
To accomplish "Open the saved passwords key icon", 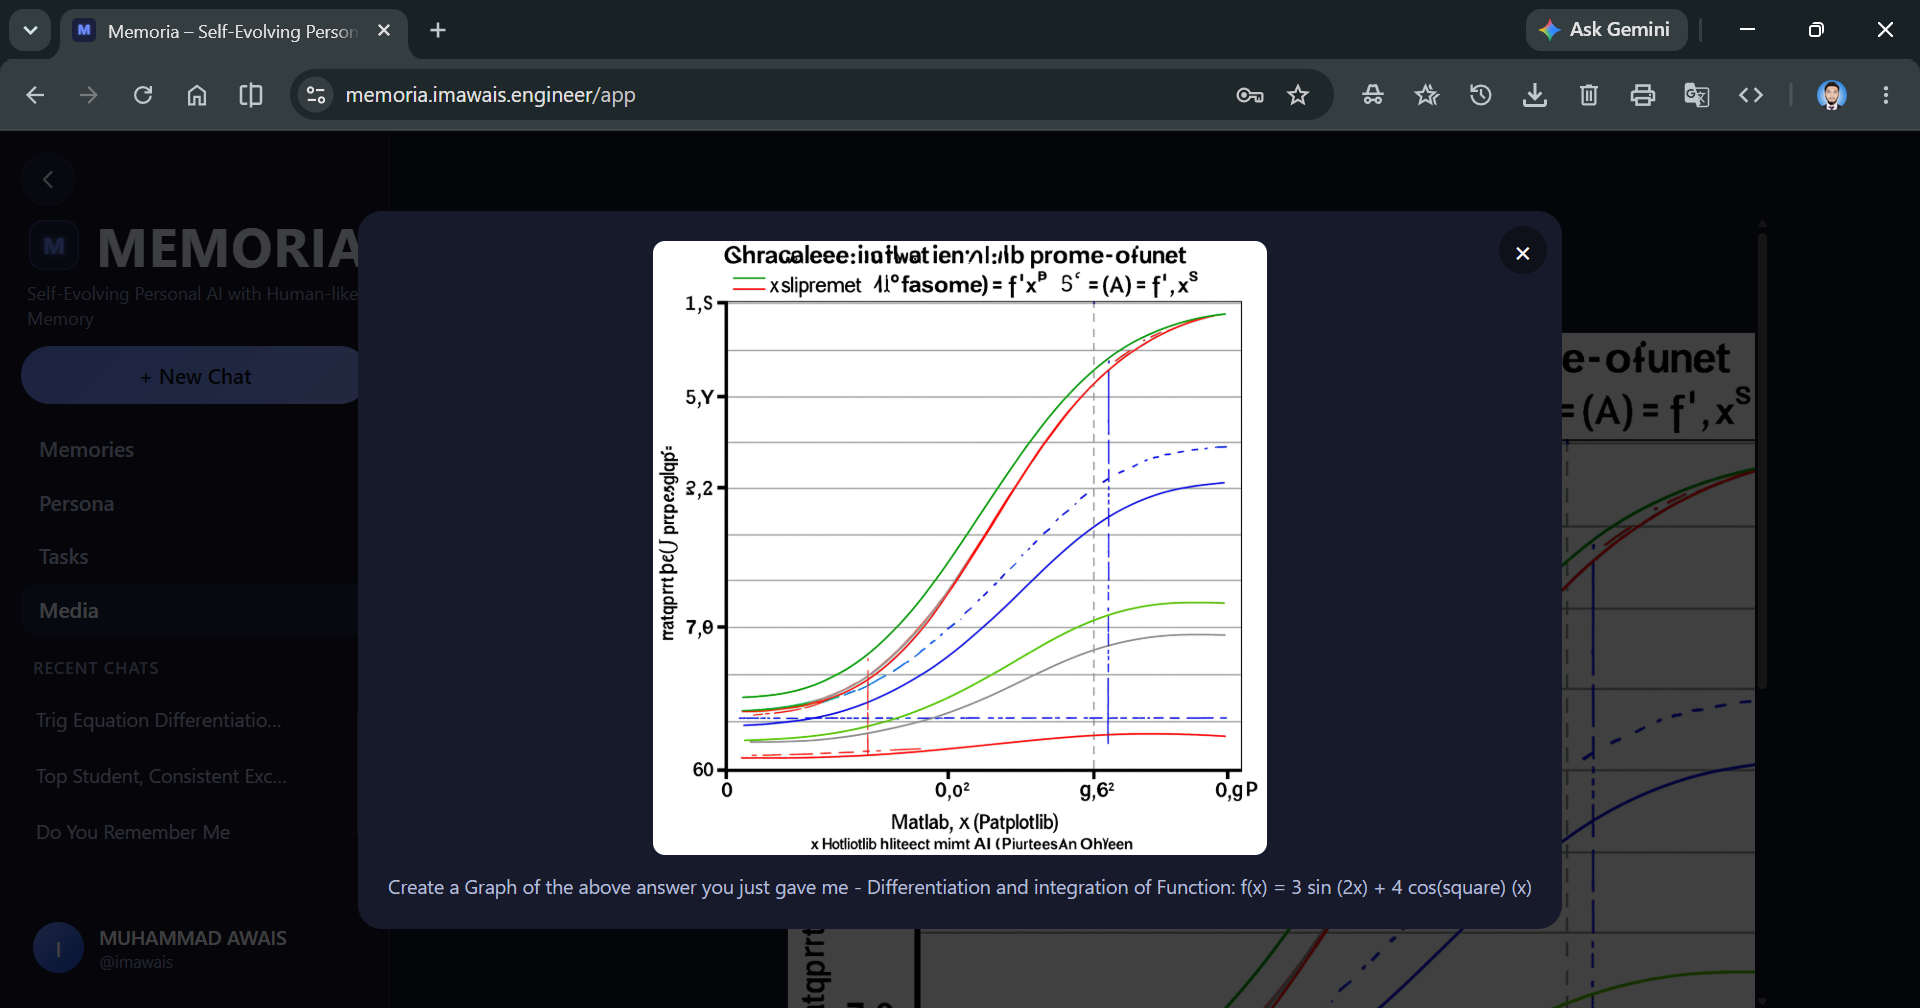I will tap(1250, 95).
